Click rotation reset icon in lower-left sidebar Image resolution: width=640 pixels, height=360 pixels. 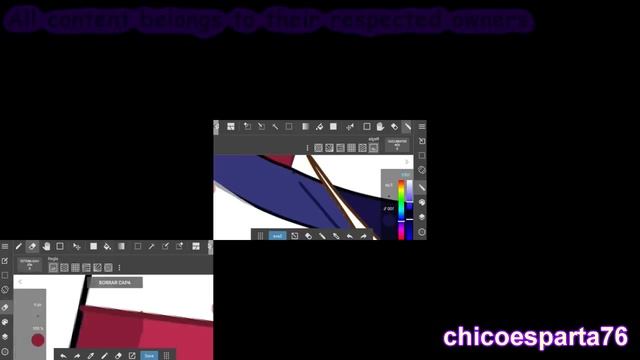pos(5,290)
